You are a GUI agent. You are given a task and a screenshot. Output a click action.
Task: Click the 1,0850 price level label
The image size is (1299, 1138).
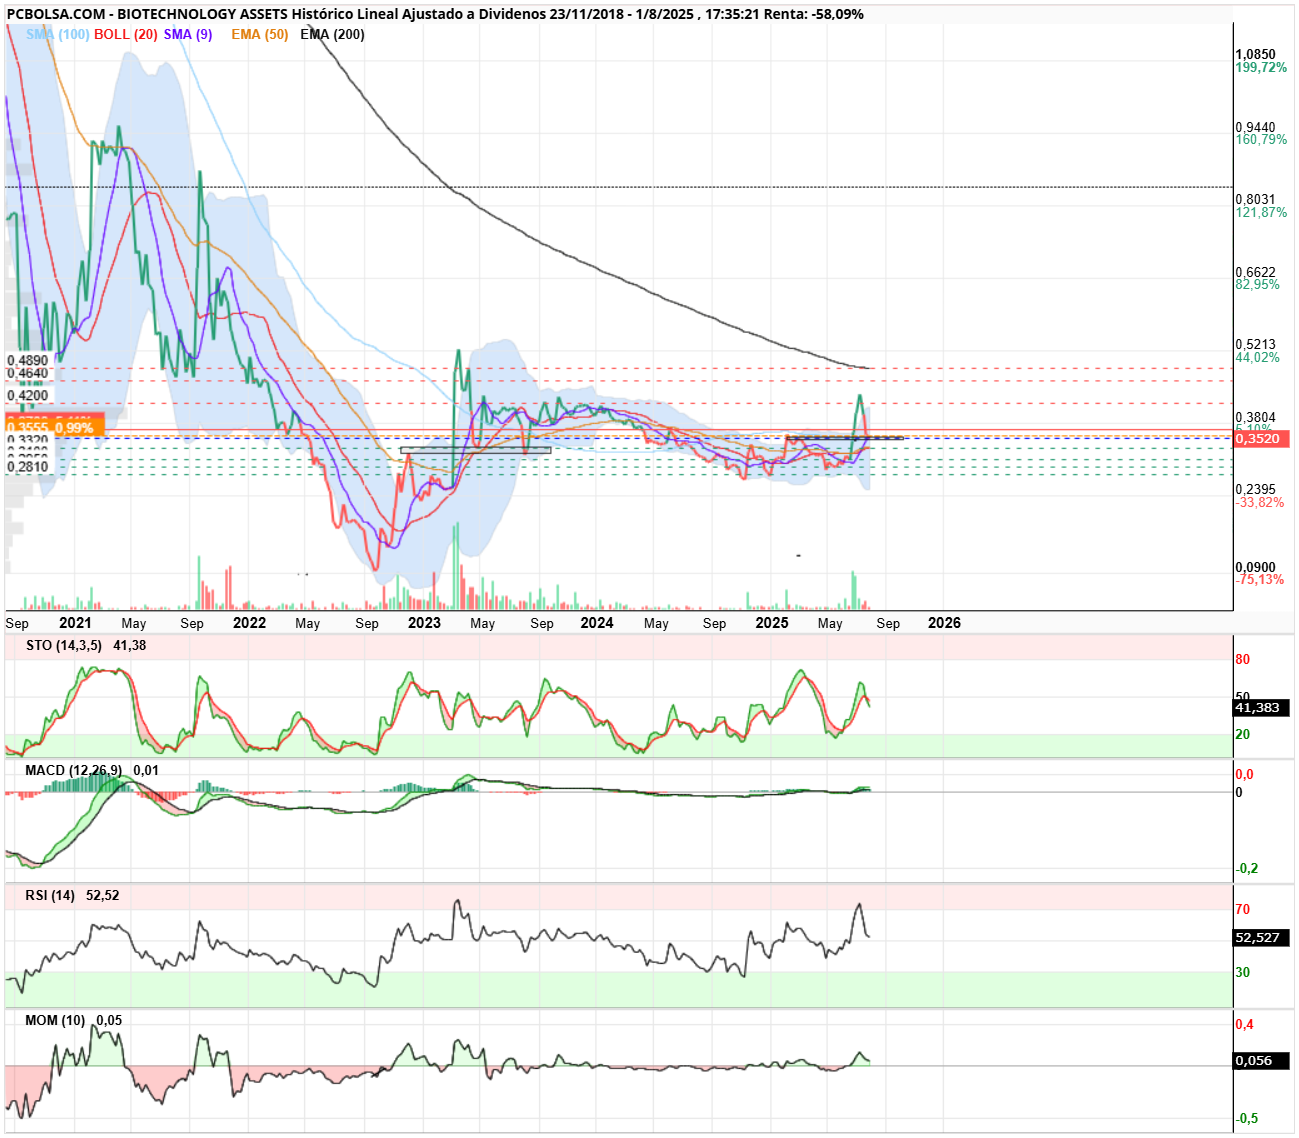(x=1255, y=55)
